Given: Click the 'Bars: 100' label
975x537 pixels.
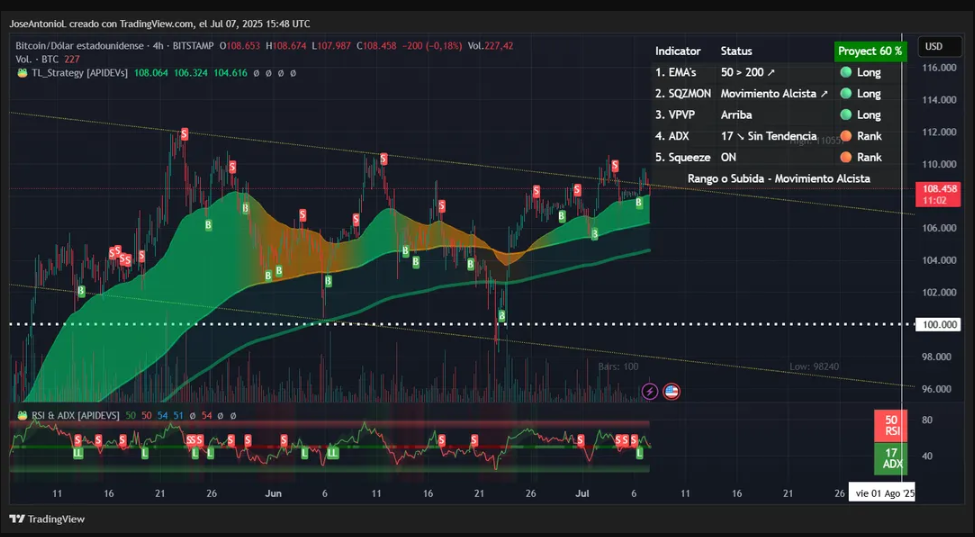Looking at the screenshot, I should [x=618, y=367].
